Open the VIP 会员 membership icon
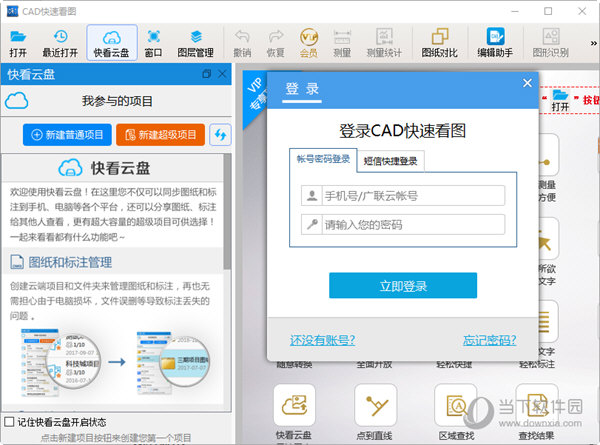 tap(309, 43)
